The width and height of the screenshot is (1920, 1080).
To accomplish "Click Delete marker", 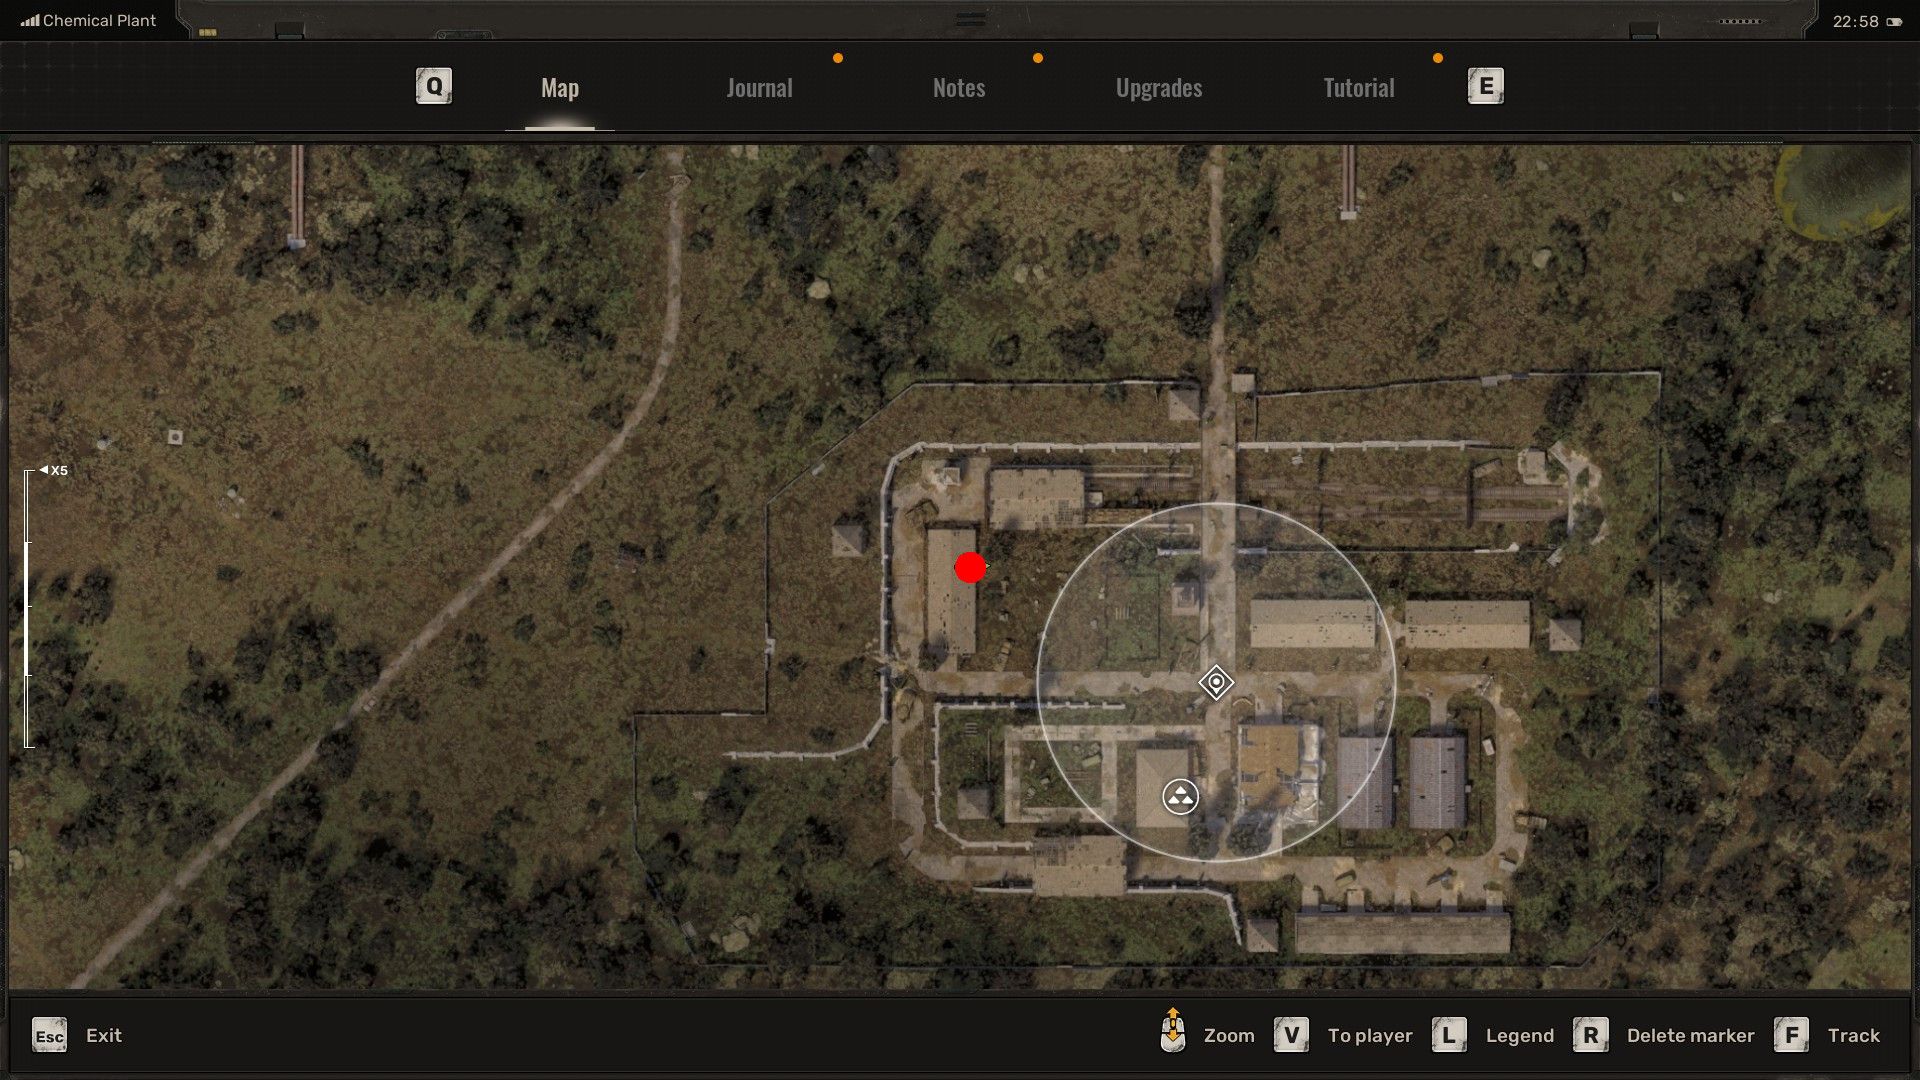I will point(1690,1036).
